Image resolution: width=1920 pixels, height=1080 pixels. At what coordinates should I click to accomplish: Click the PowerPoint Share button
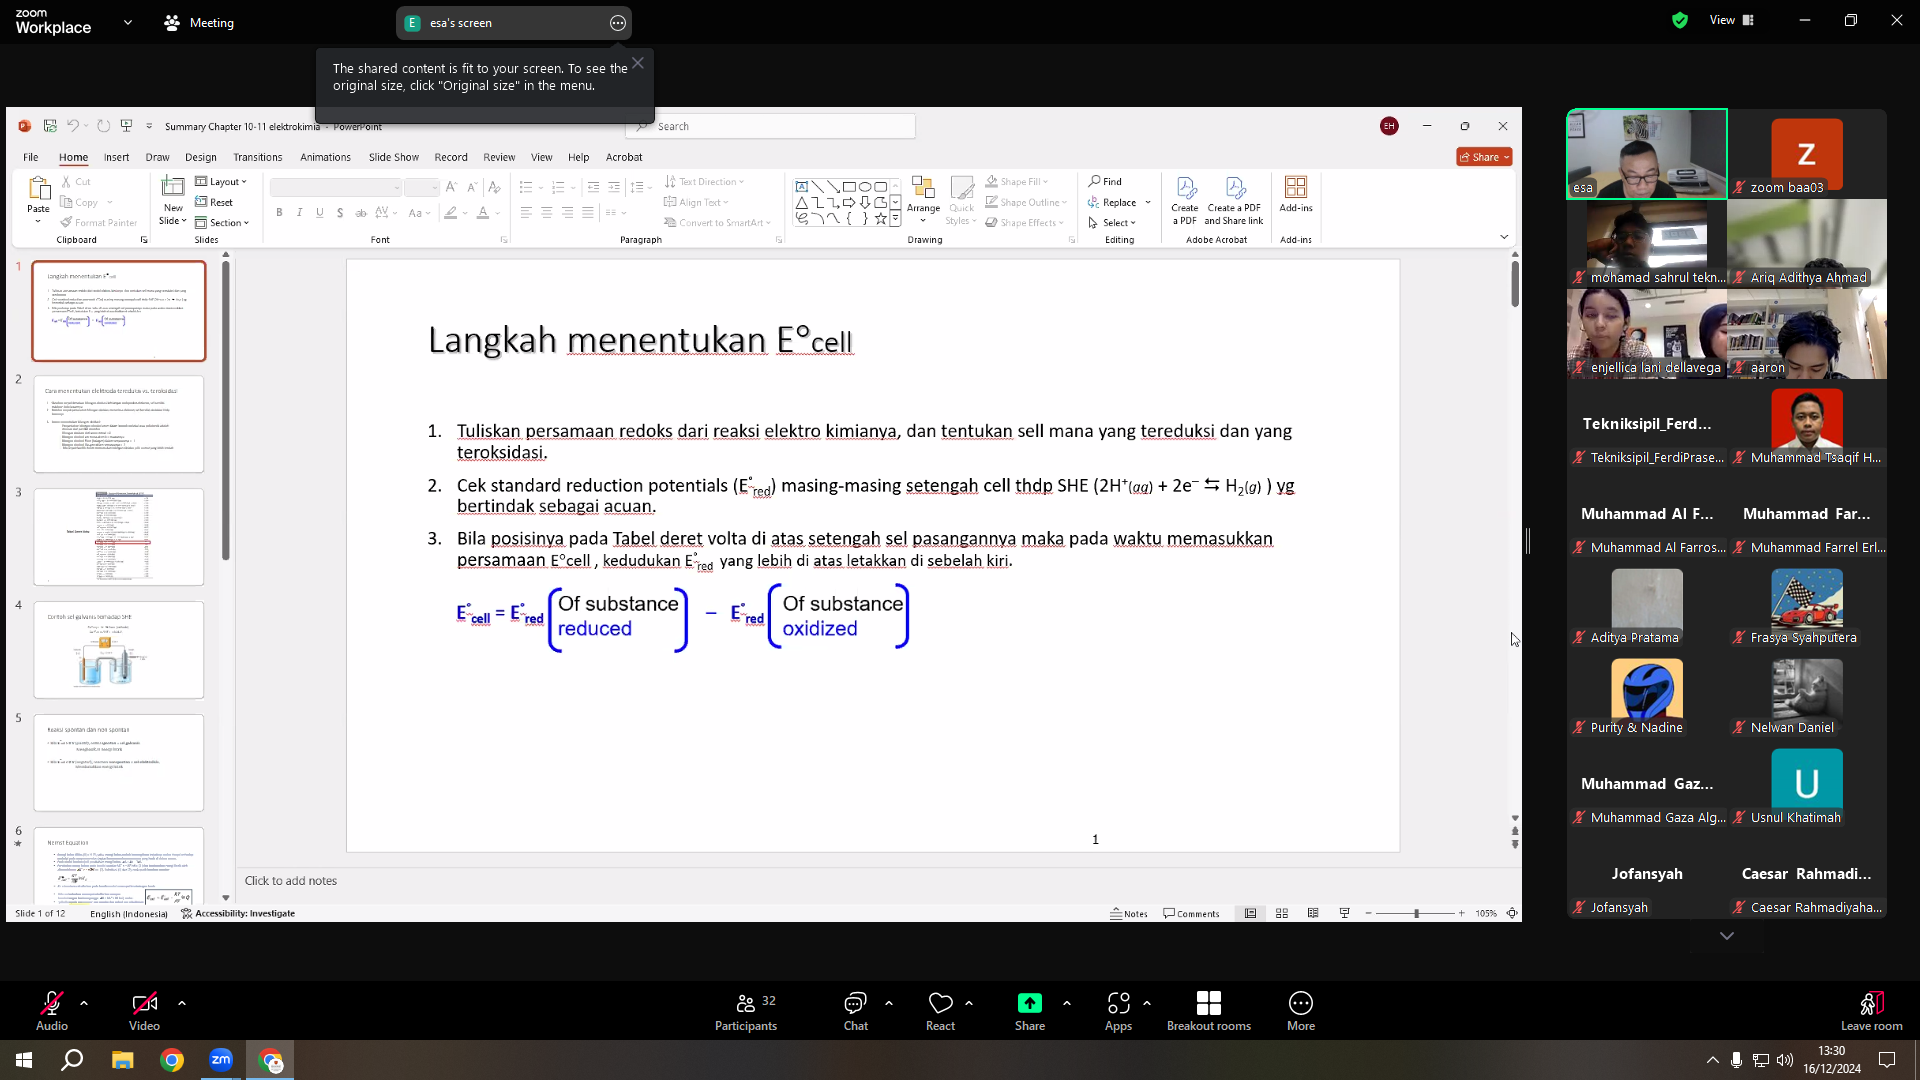click(1484, 157)
